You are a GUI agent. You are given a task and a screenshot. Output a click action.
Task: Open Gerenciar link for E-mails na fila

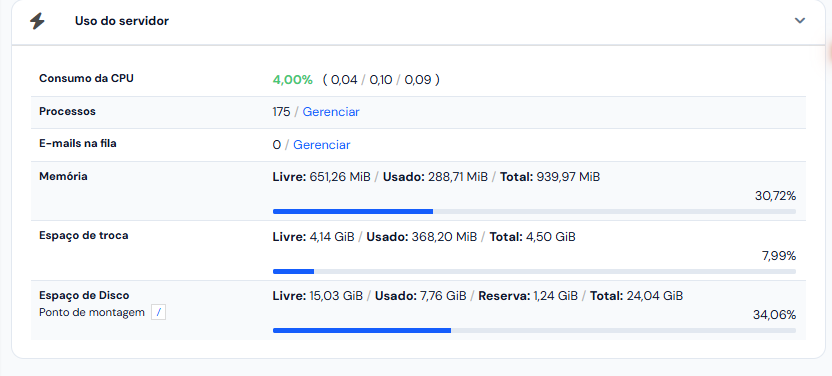pos(322,145)
